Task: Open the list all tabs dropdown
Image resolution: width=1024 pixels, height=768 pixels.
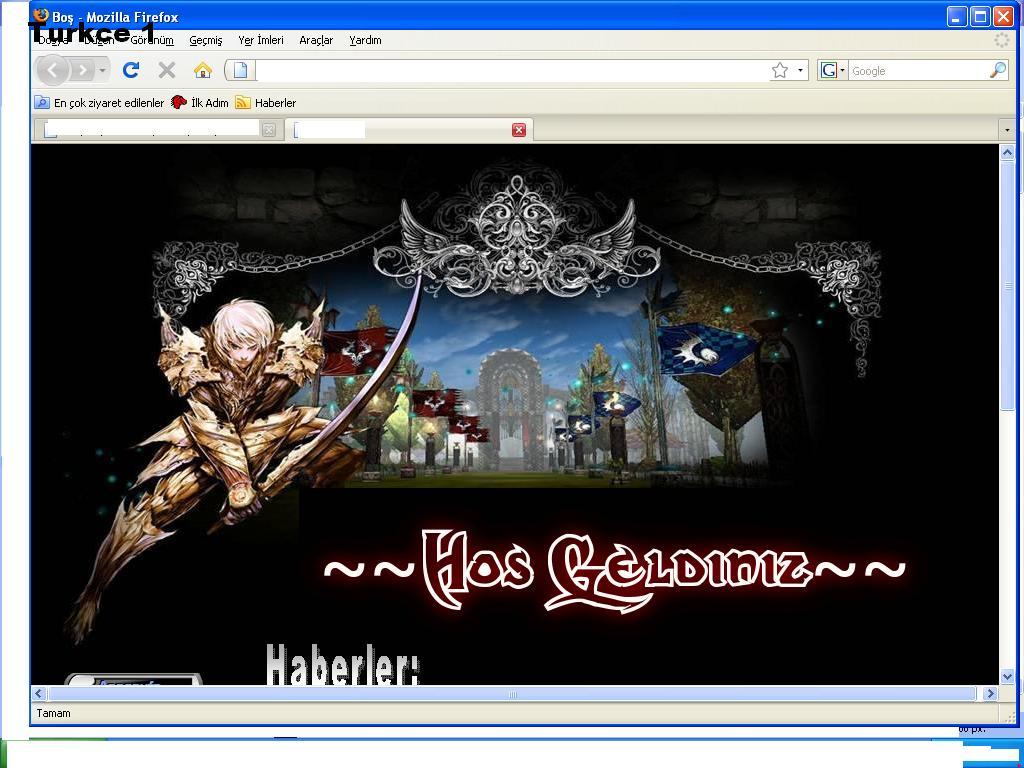Action: click(1007, 130)
